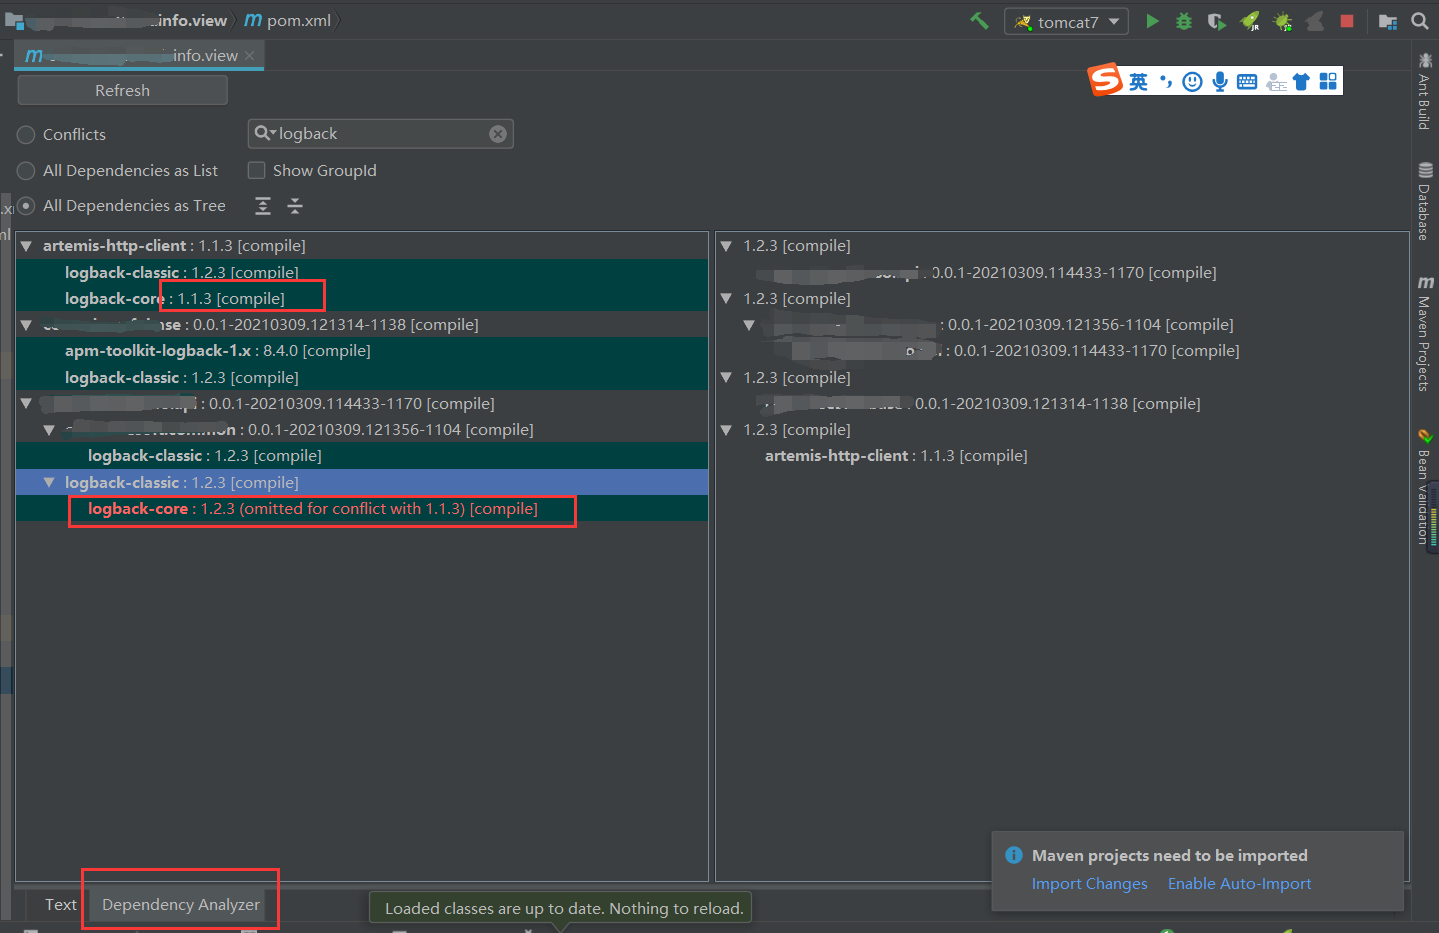The height and width of the screenshot is (933, 1439).
Task: Collapse the highlighted logback-classic 1.2.3 node
Action: point(48,481)
